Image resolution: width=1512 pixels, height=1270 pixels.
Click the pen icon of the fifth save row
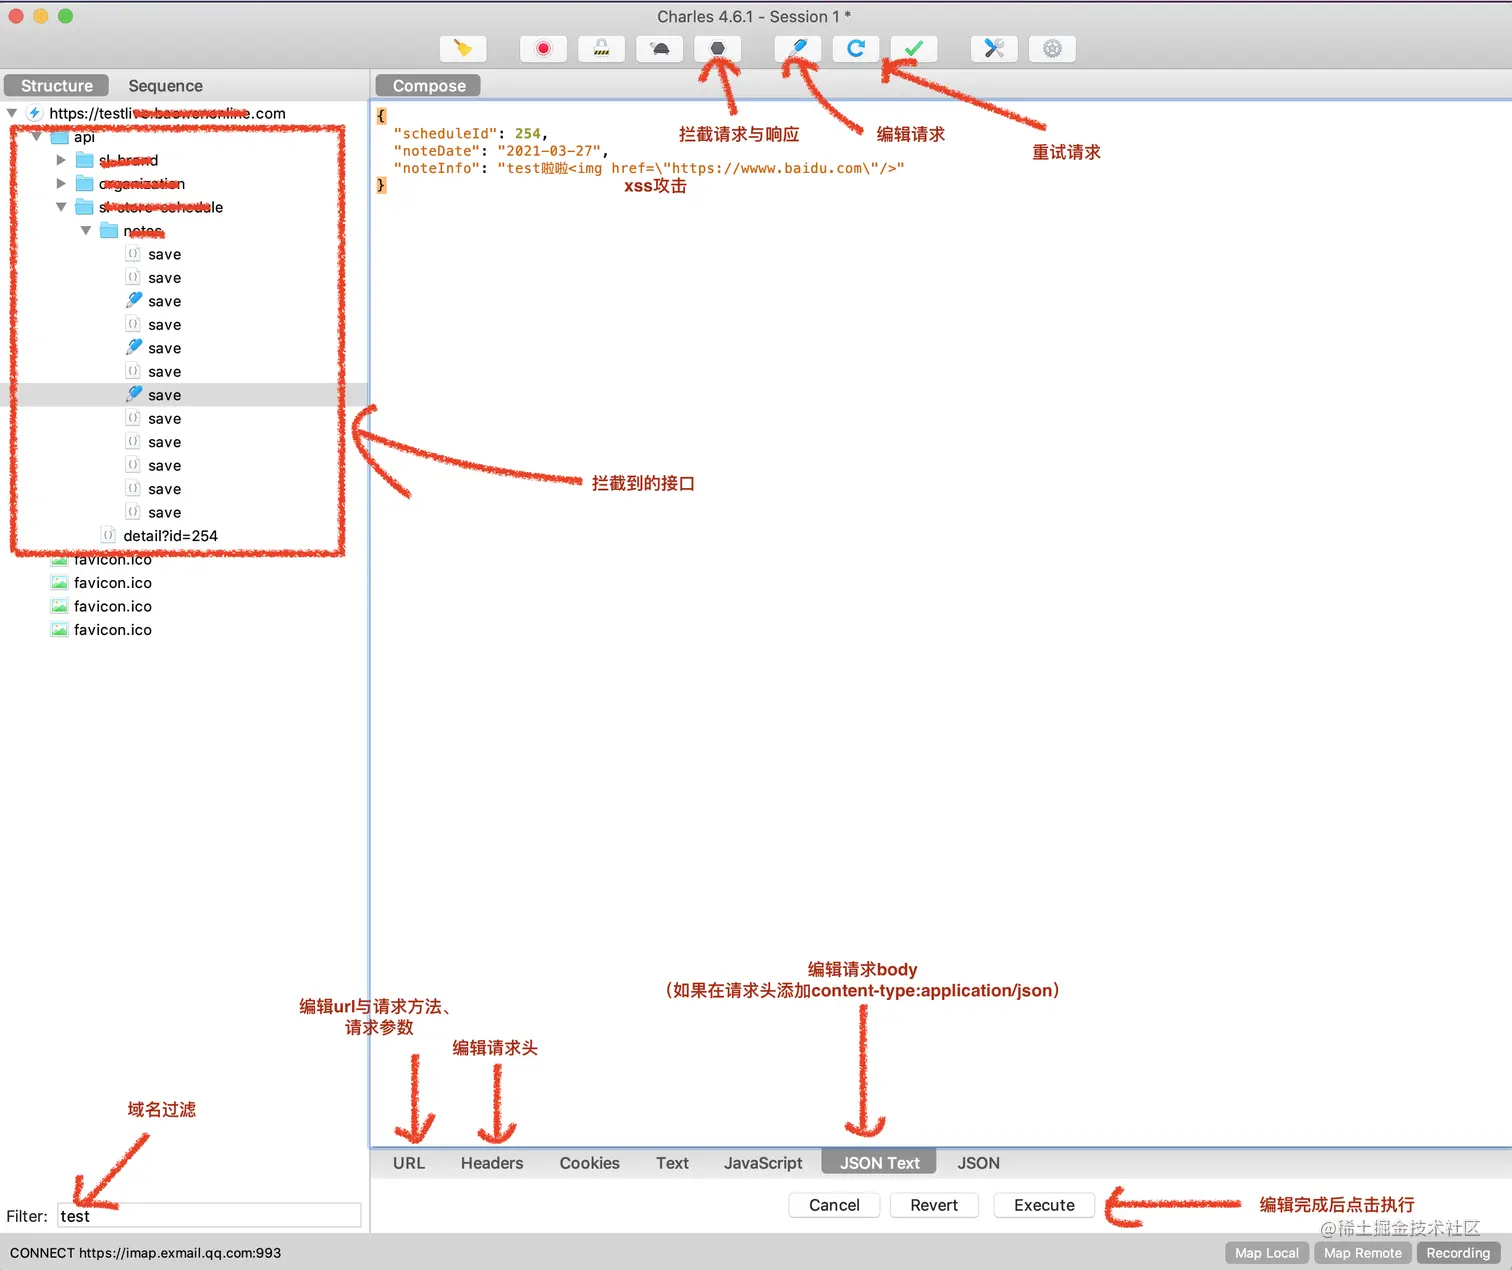134,347
